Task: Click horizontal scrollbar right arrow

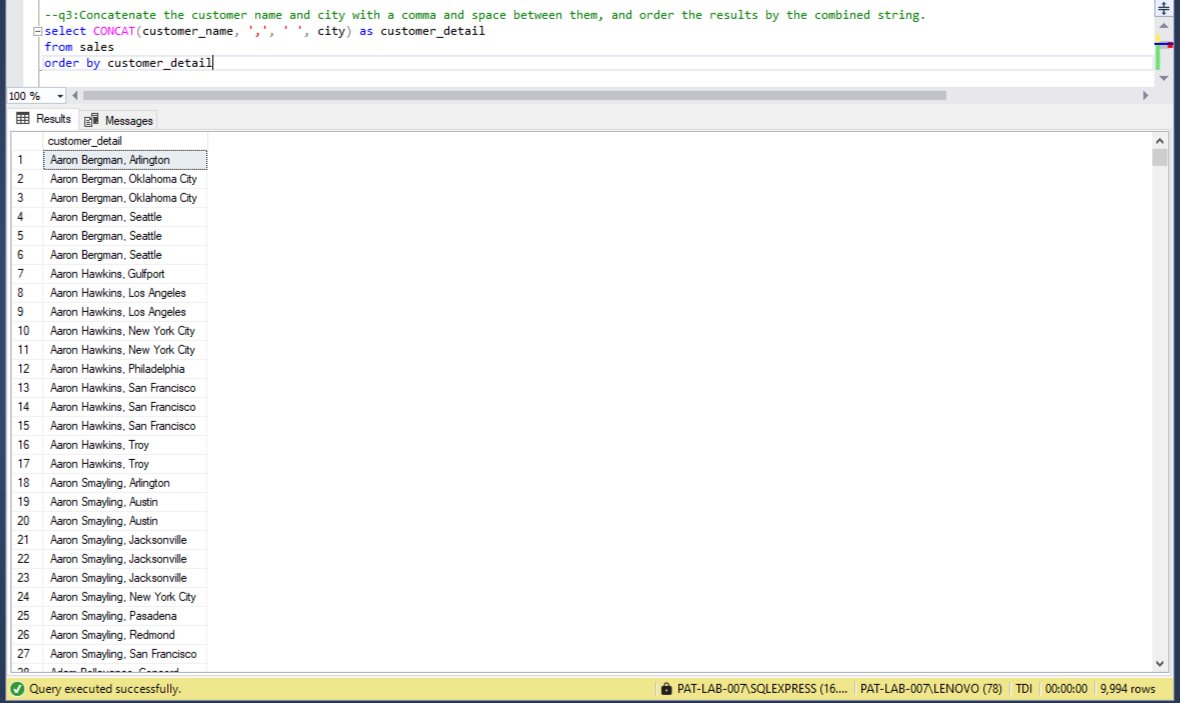Action: click(1145, 96)
